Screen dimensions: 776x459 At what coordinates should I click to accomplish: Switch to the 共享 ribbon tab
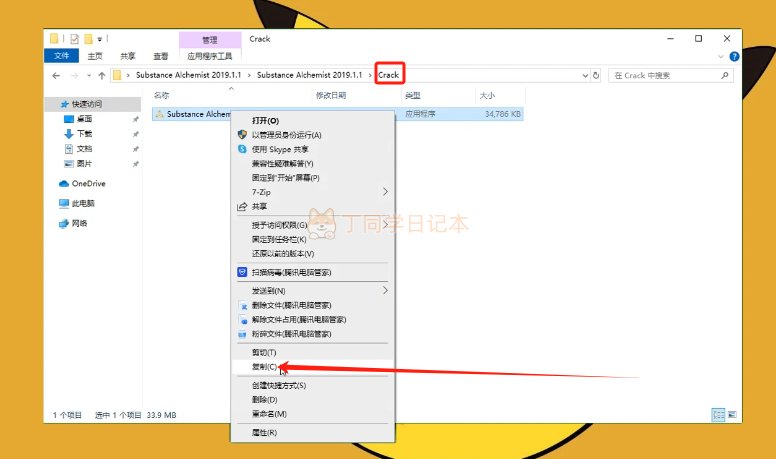[128, 56]
